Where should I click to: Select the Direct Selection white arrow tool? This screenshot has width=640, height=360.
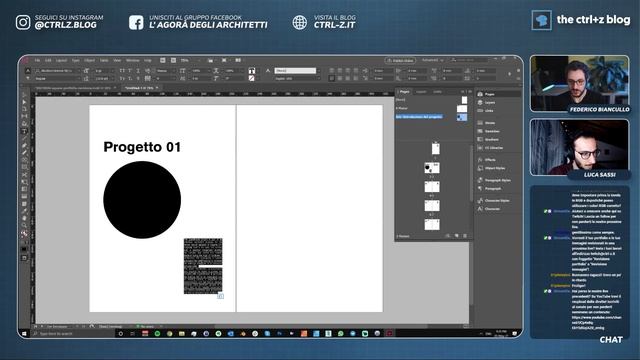click(24, 102)
